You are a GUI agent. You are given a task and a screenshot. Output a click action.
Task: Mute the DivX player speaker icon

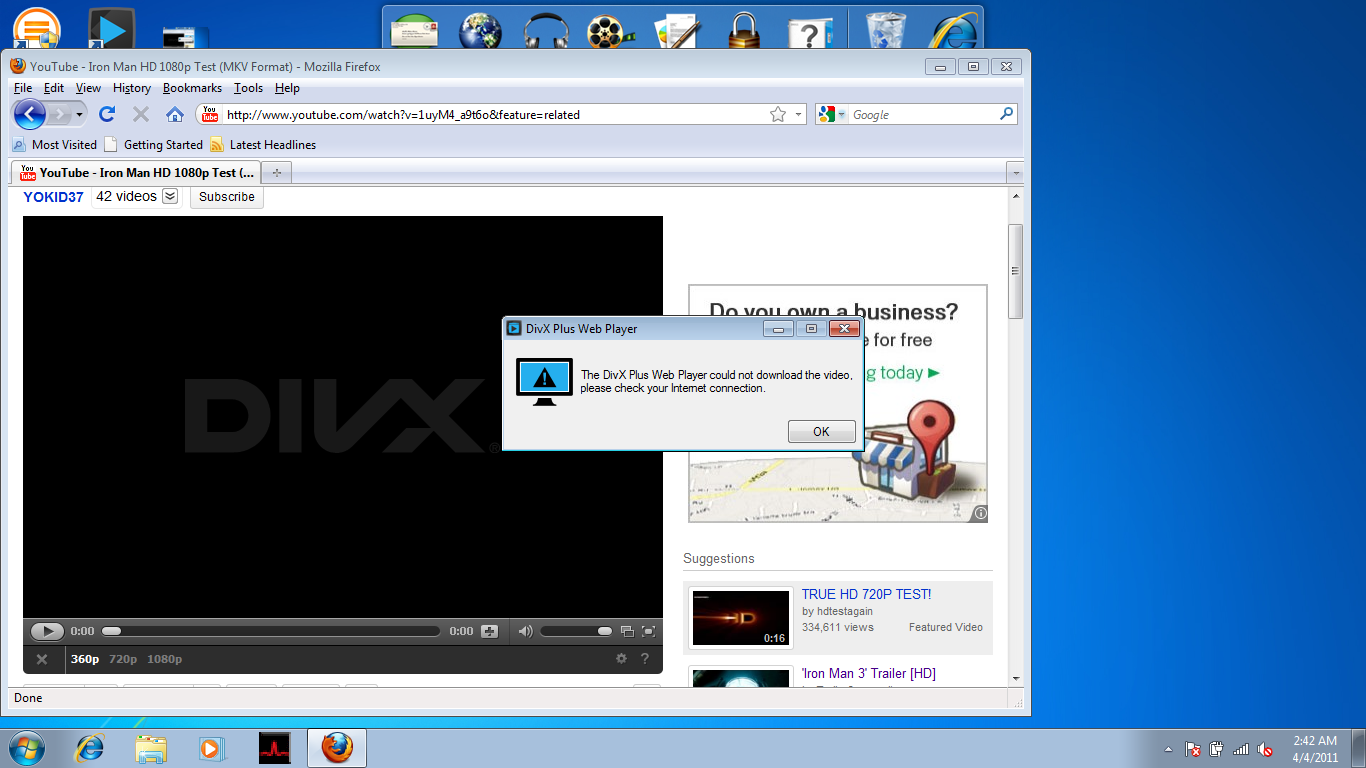(525, 631)
